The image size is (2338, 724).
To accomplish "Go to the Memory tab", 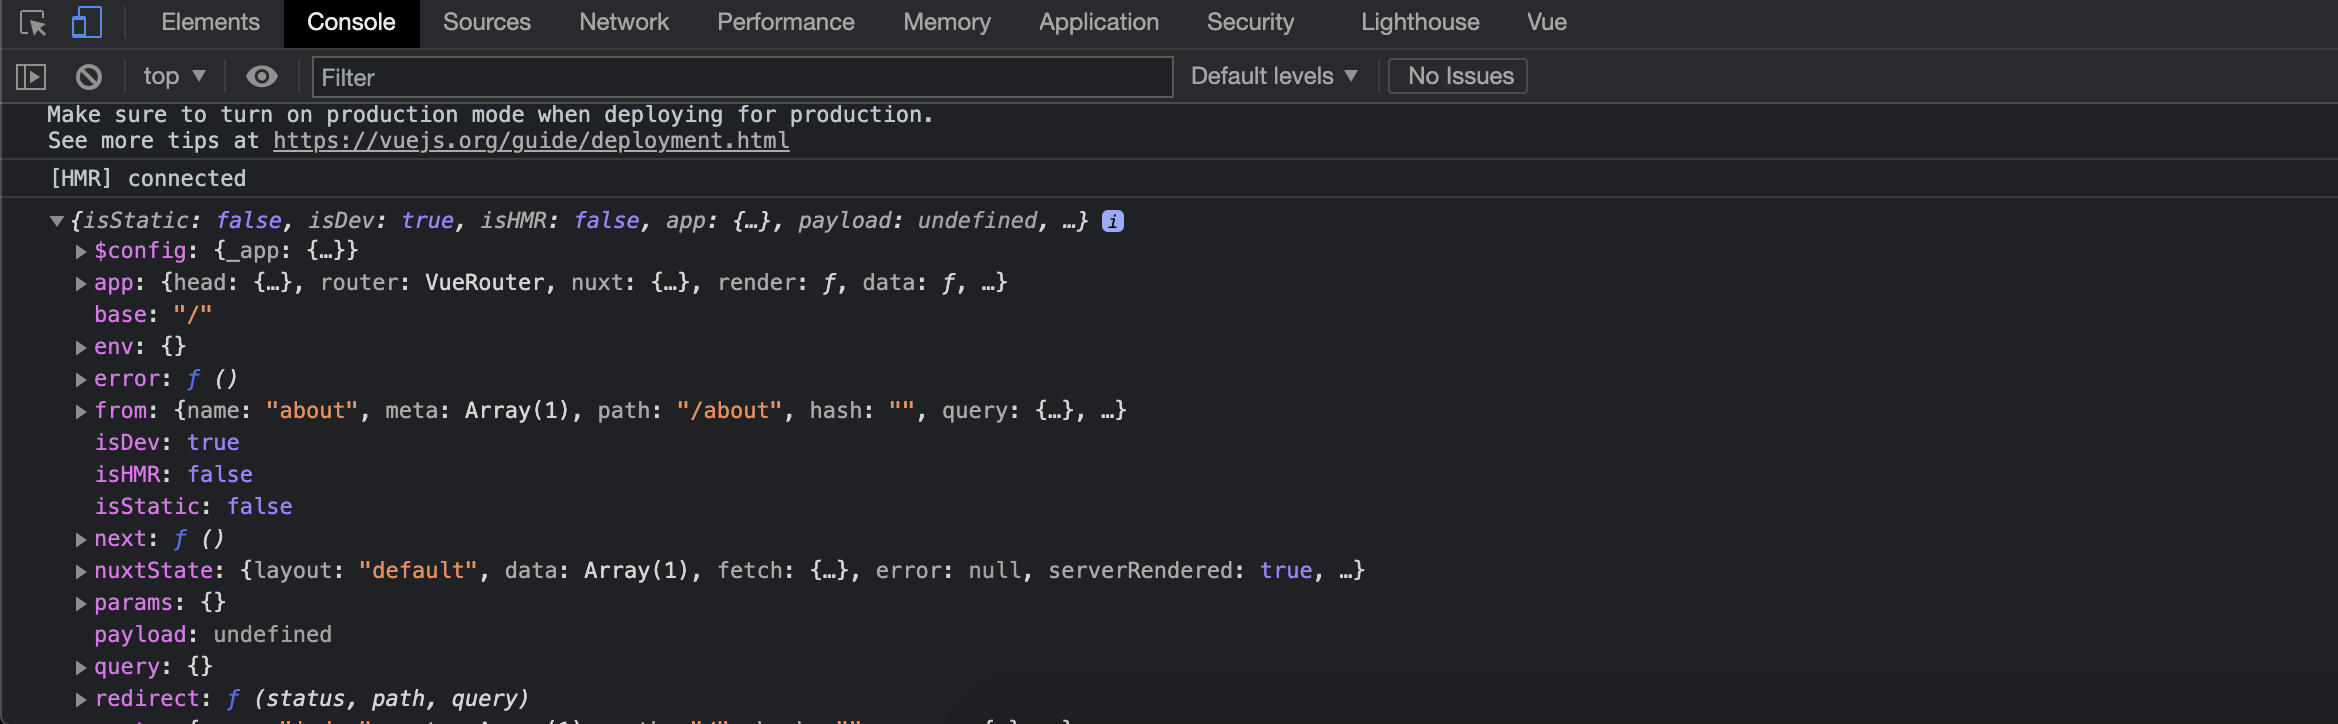I will click(947, 22).
